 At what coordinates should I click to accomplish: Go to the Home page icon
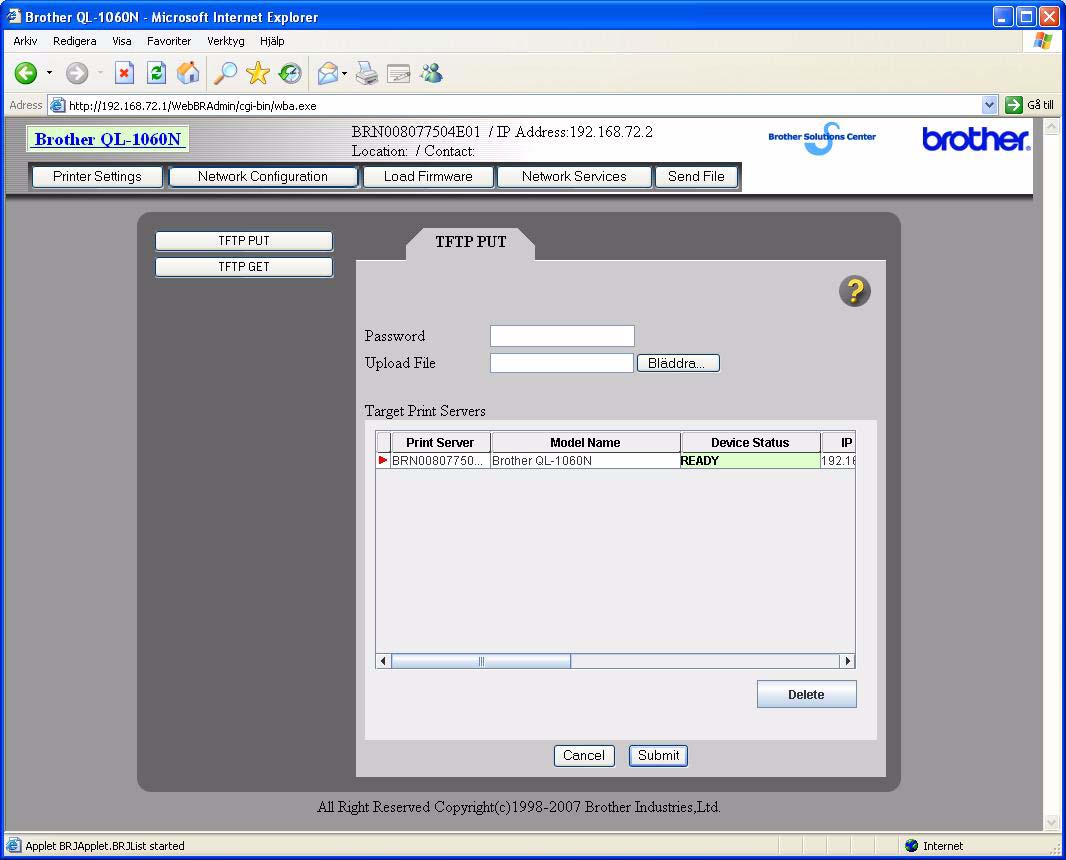pyautogui.click(x=188, y=73)
